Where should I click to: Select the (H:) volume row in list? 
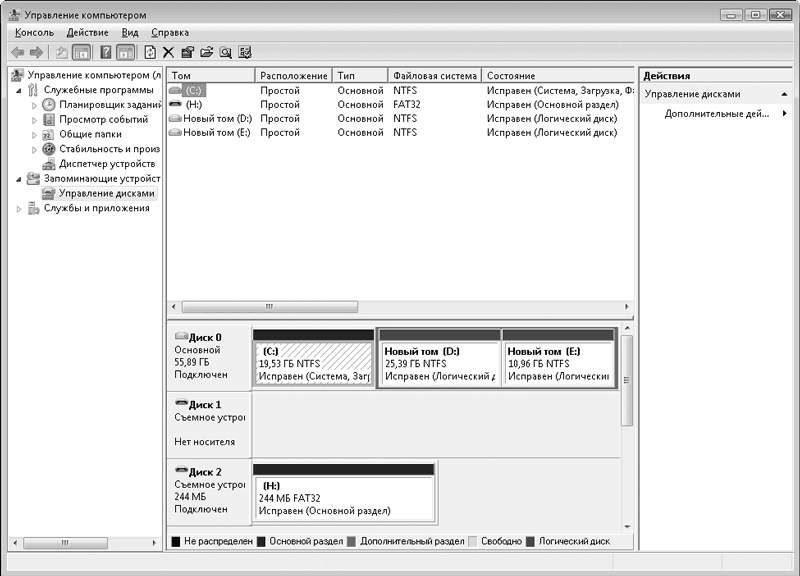tap(194, 104)
